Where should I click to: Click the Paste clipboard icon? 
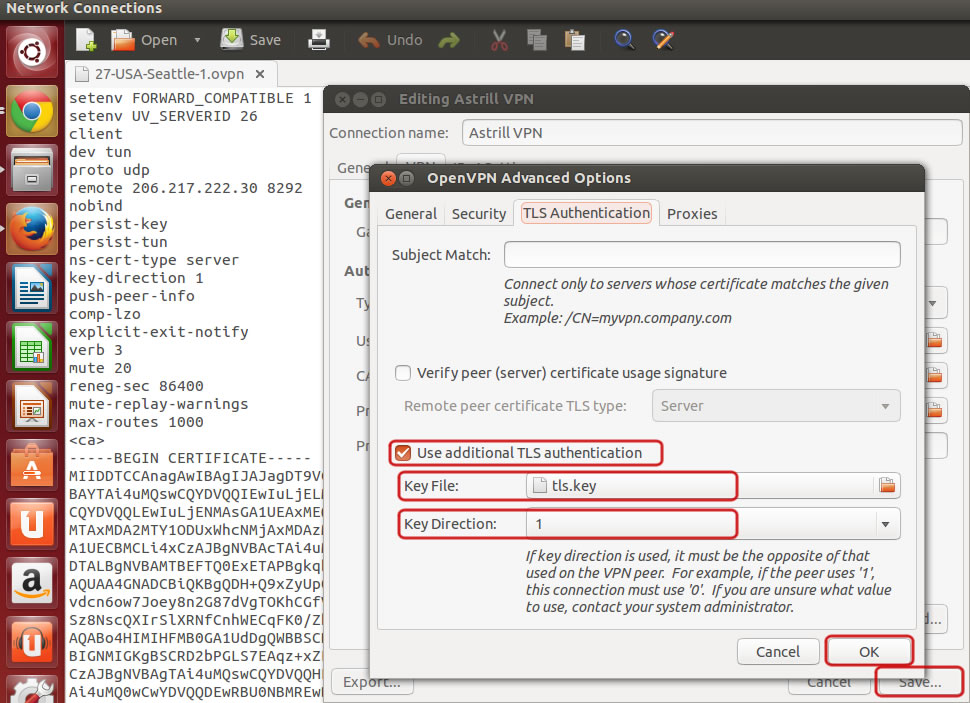[x=575, y=40]
